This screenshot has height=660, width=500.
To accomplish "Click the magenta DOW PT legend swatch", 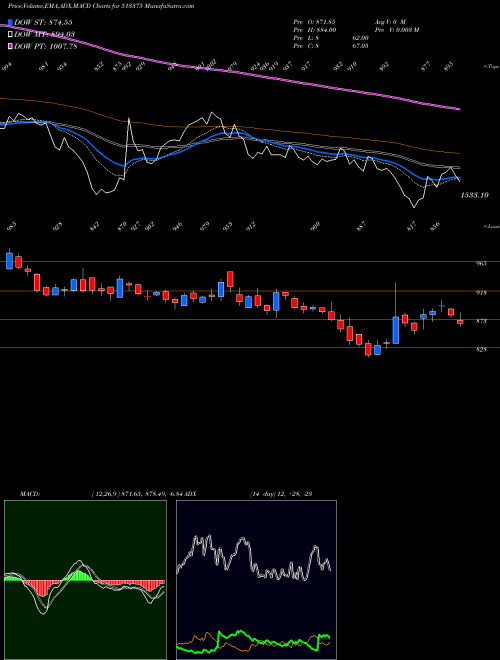I will point(10,46).
